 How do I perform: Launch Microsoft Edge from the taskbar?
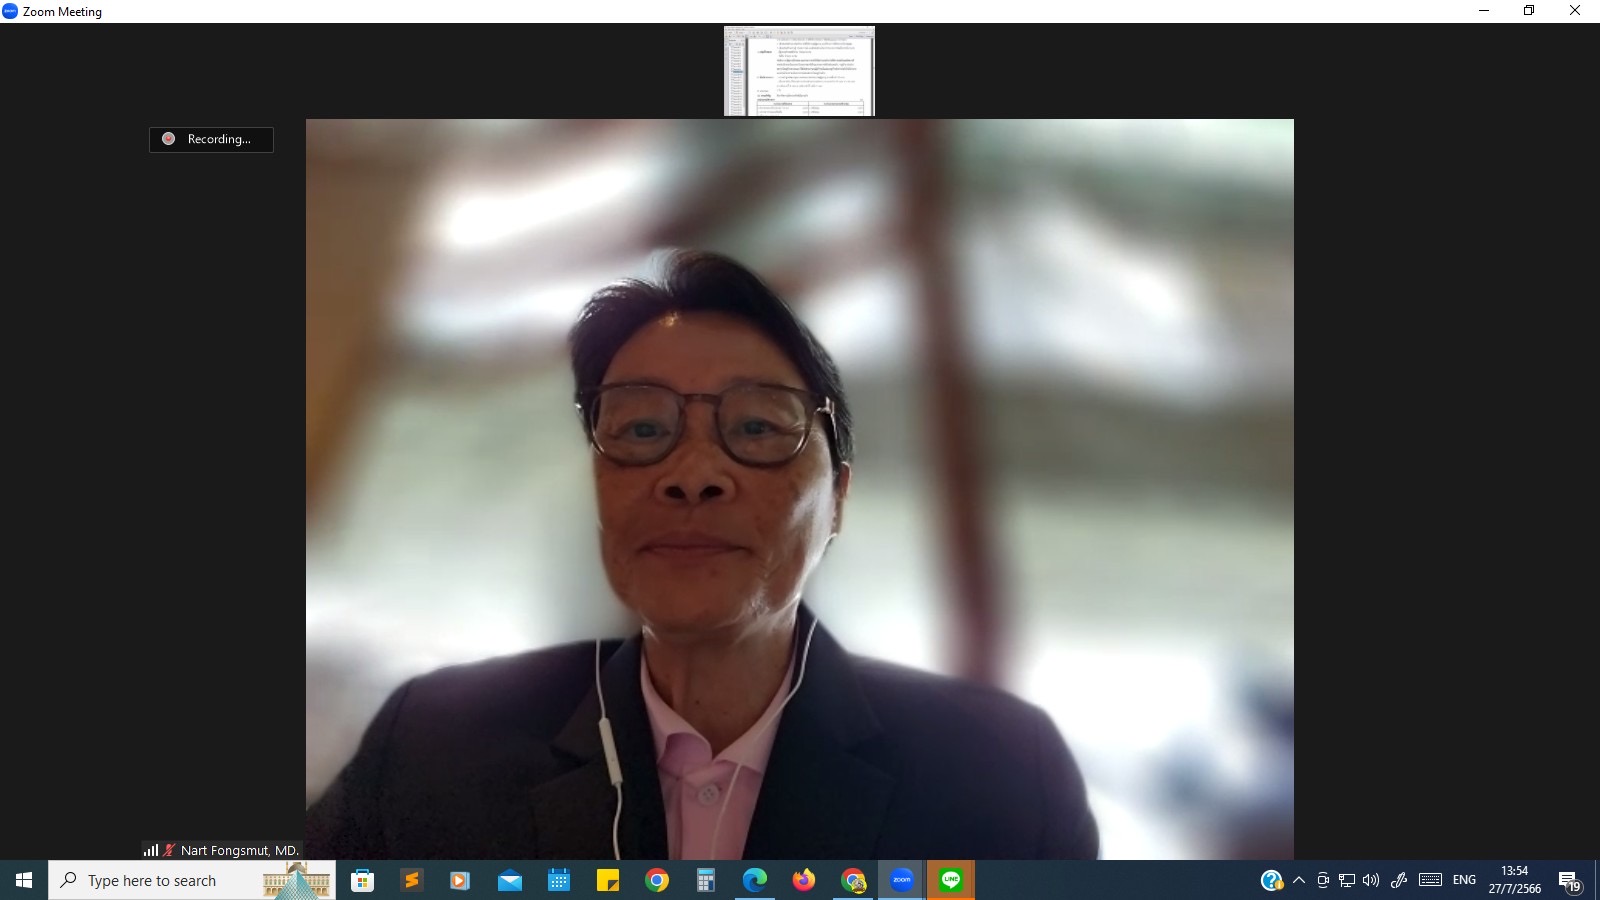755,880
